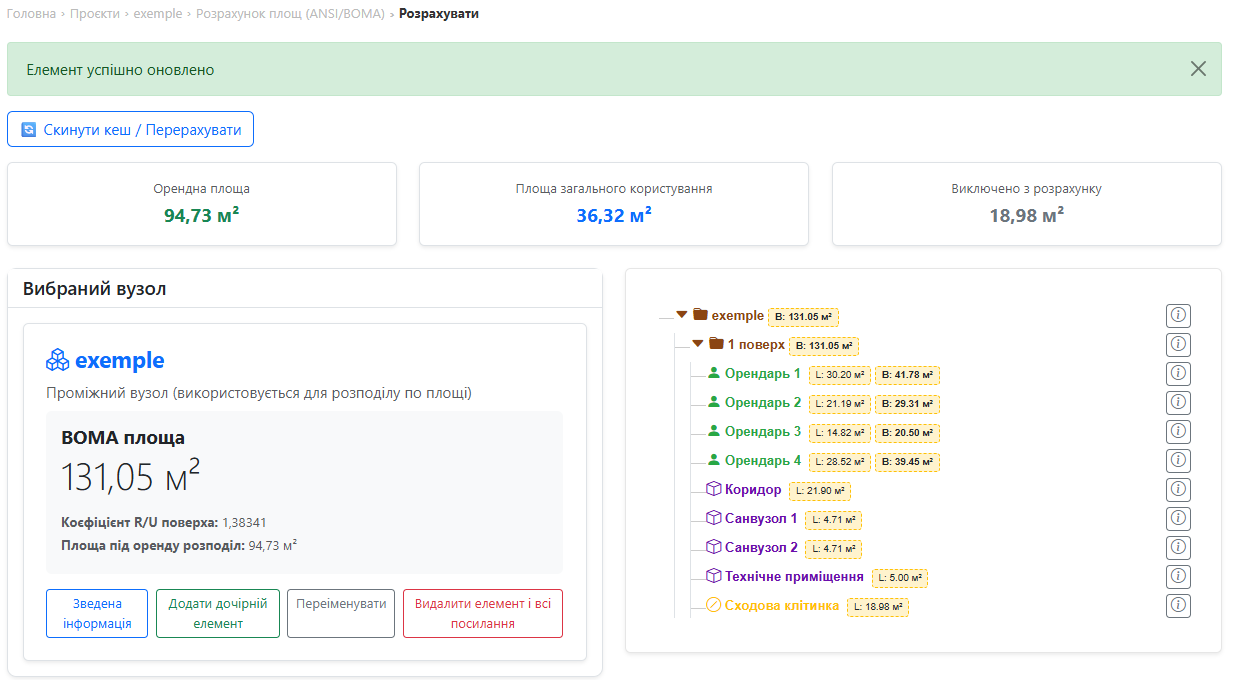
Task: Collapse the exemple root tree node
Action: 682,315
